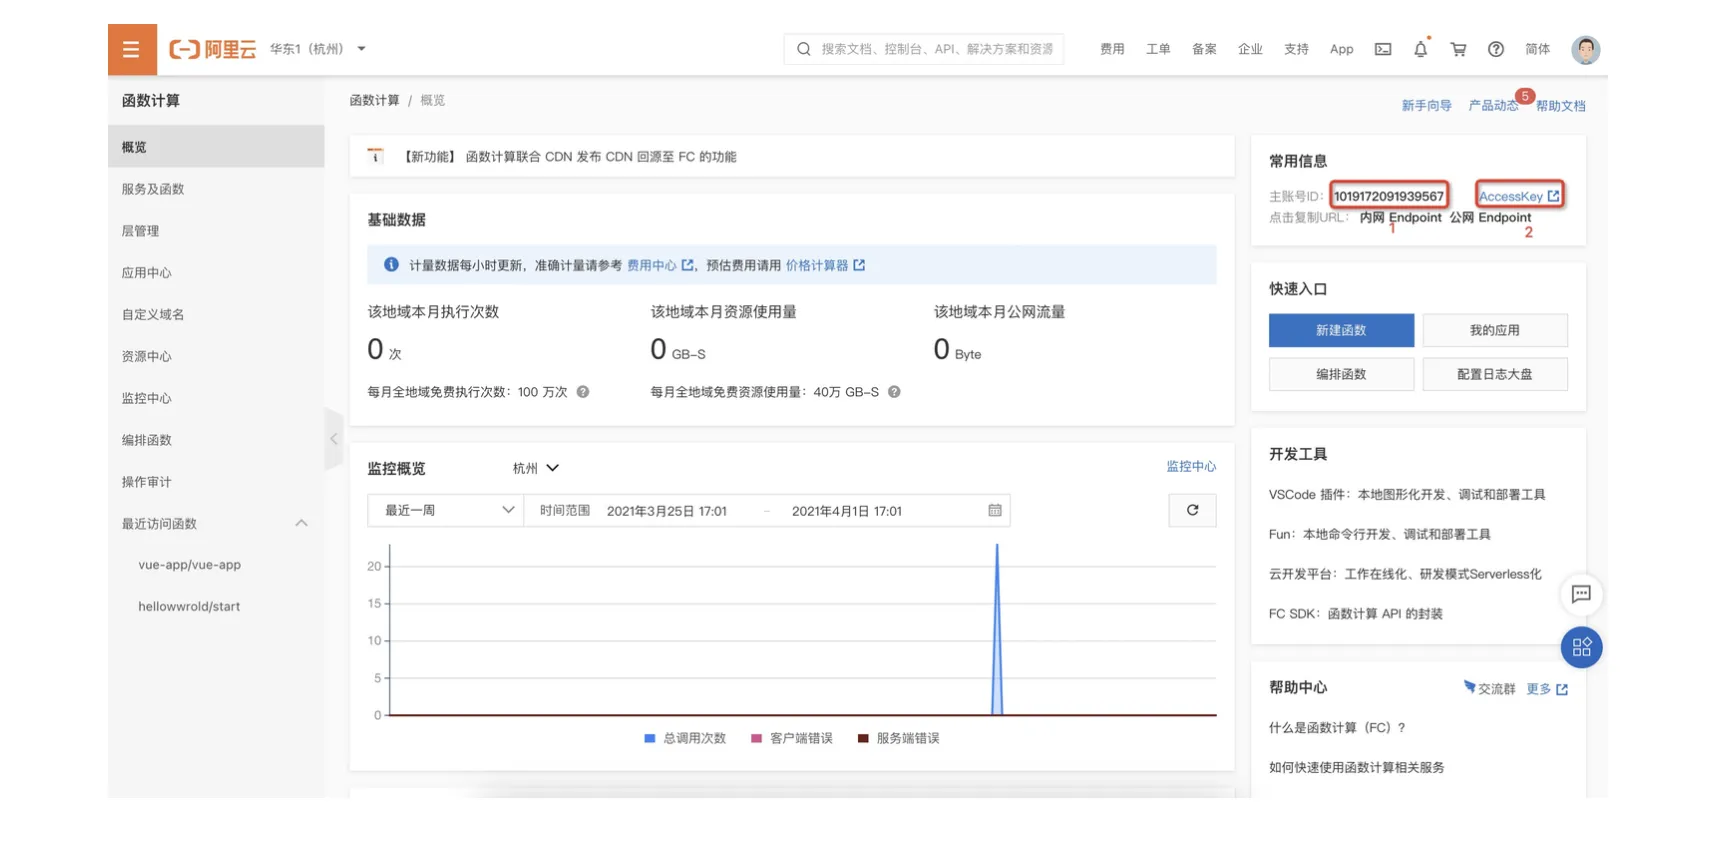Open the 备案 top menu
1722x866 pixels.
1204,49
